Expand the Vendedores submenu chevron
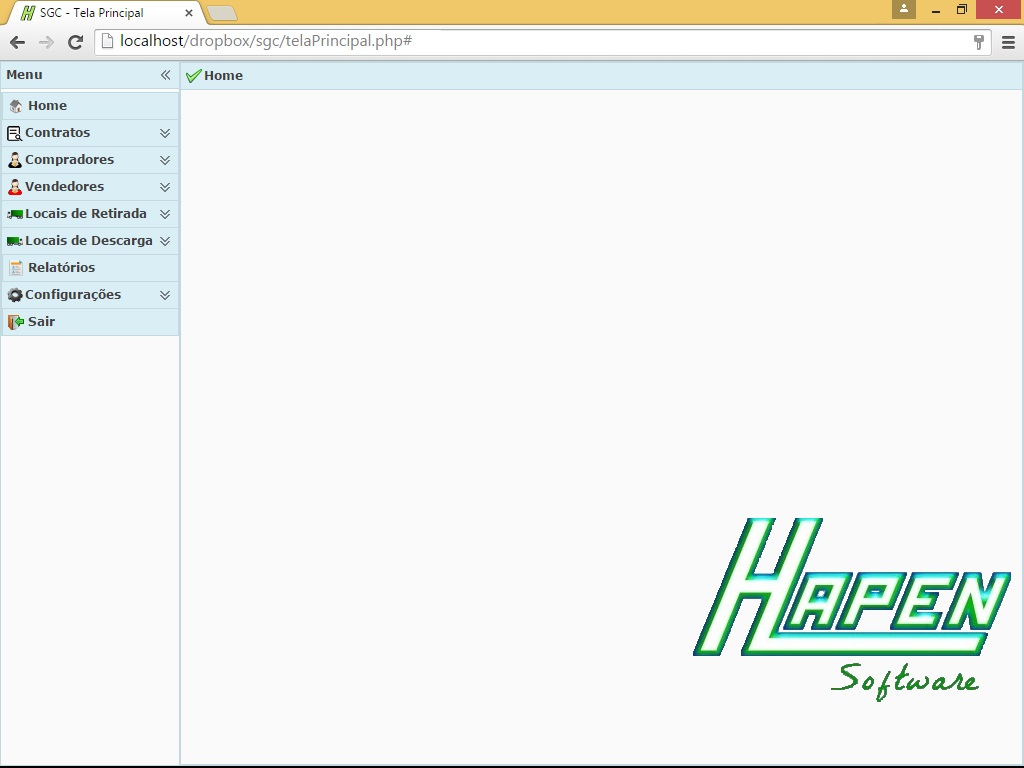Image resolution: width=1024 pixels, height=768 pixels. (x=165, y=187)
